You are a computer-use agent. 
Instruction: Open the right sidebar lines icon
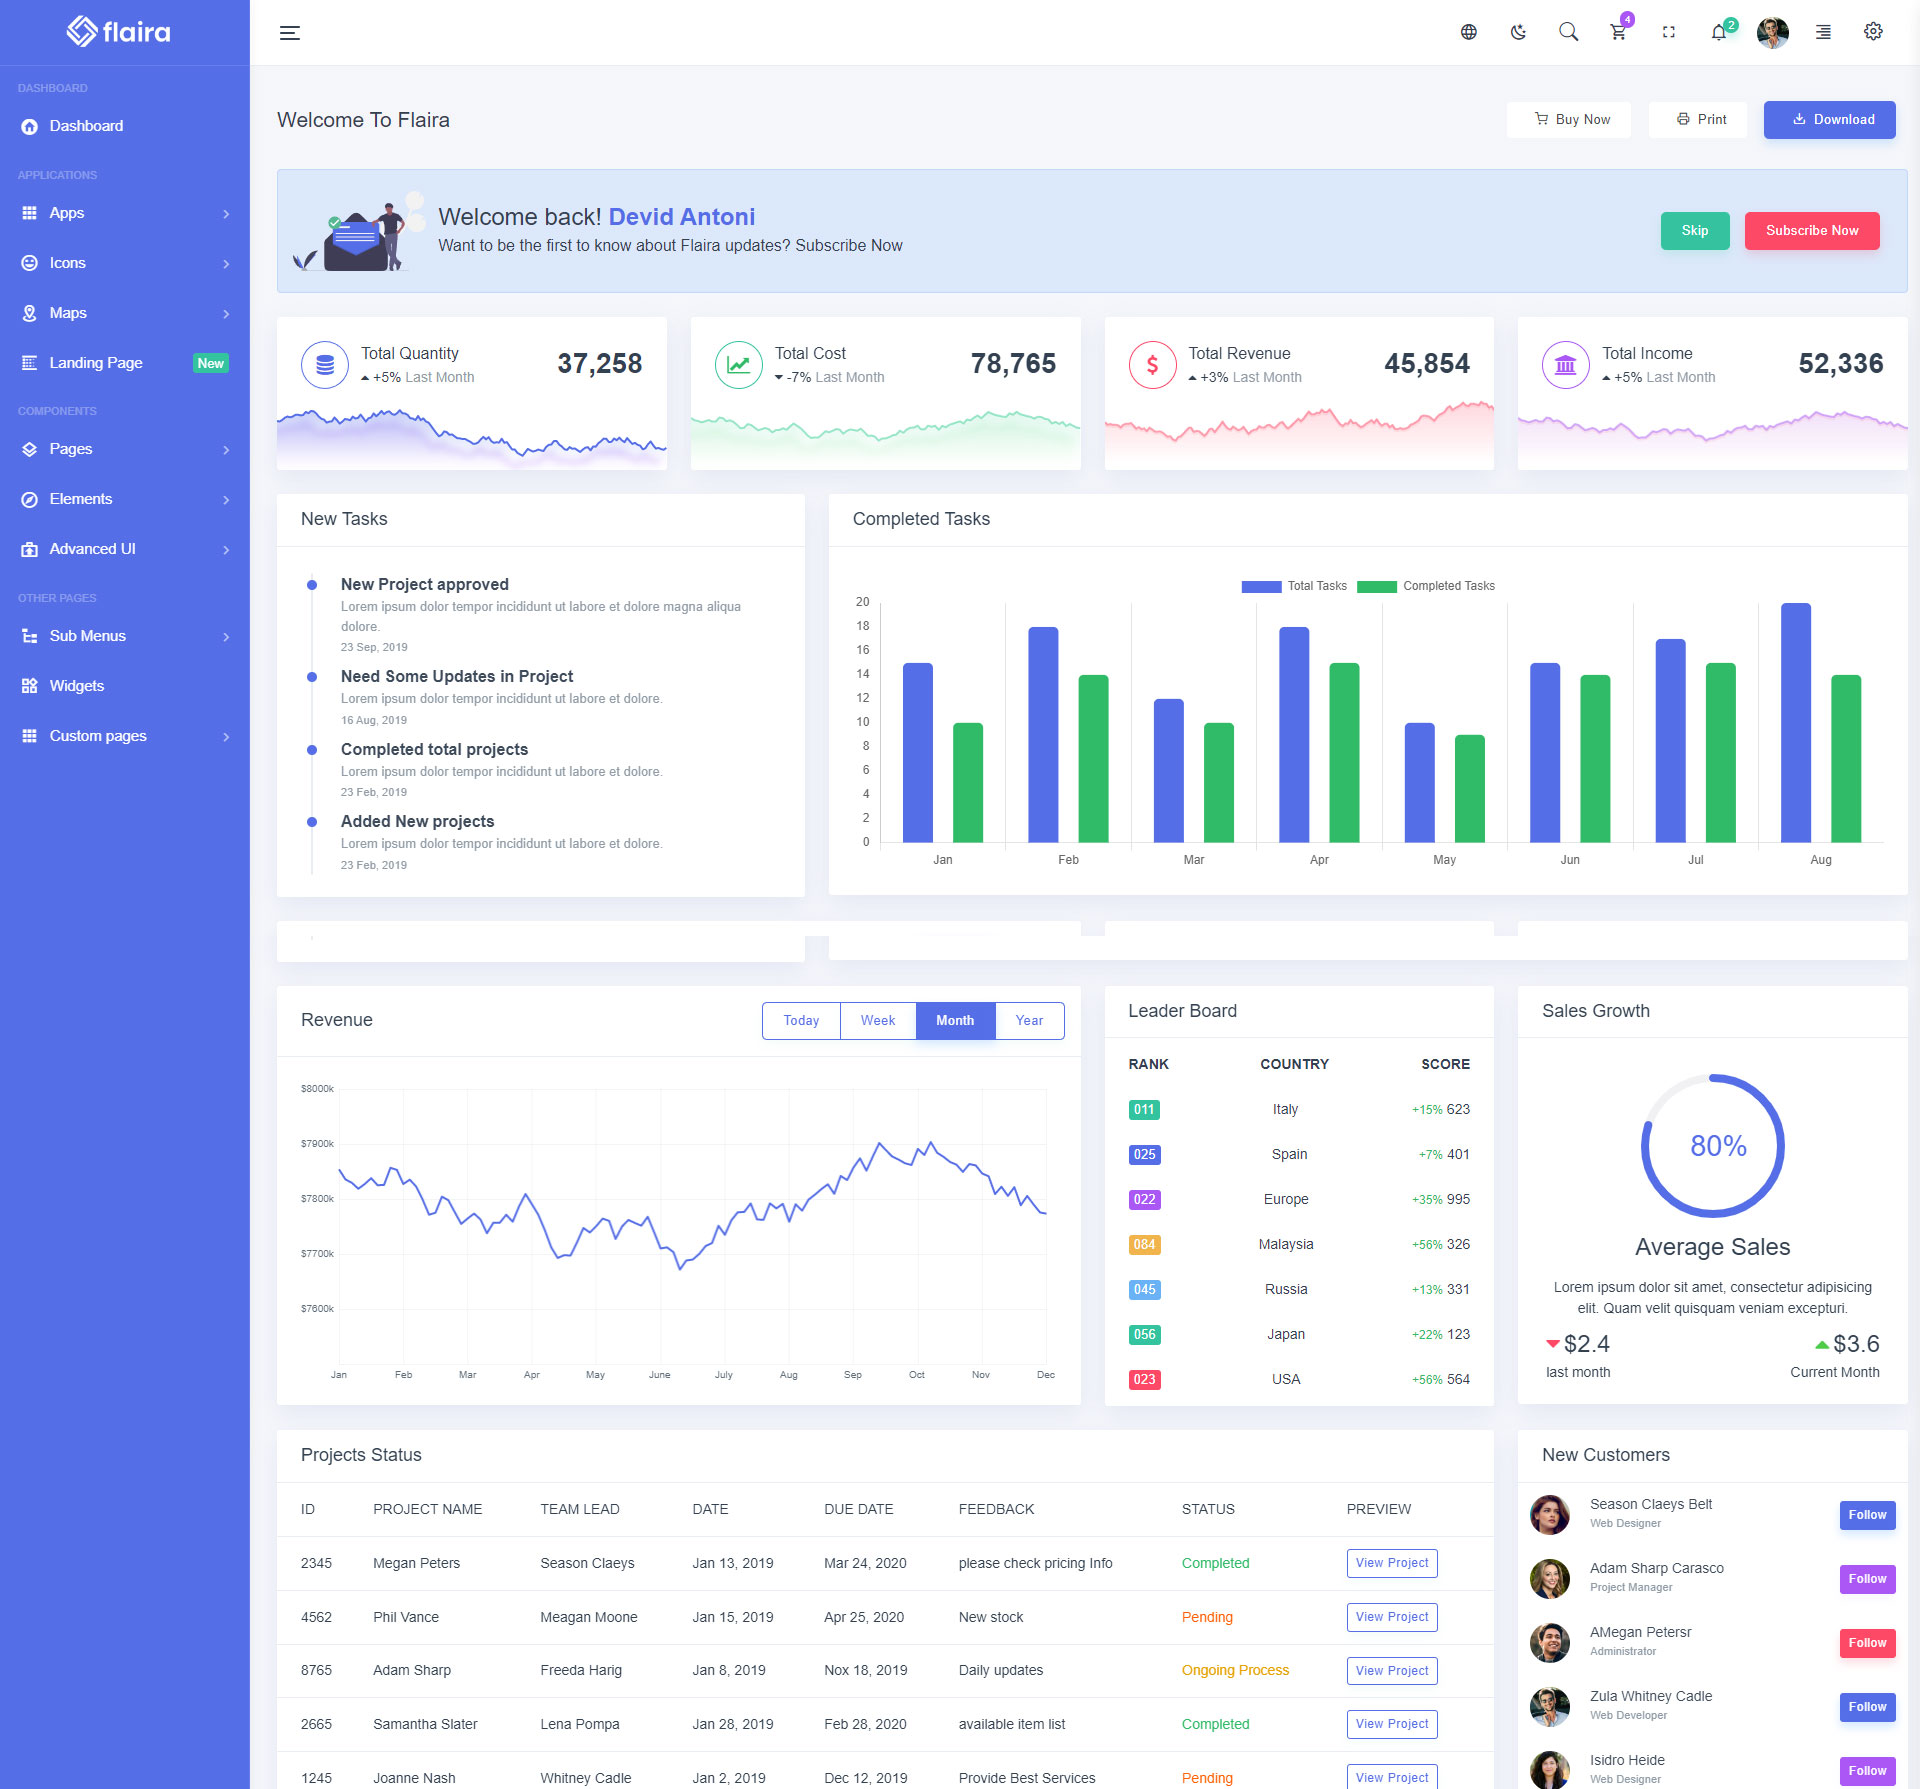tap(1823, 32)
